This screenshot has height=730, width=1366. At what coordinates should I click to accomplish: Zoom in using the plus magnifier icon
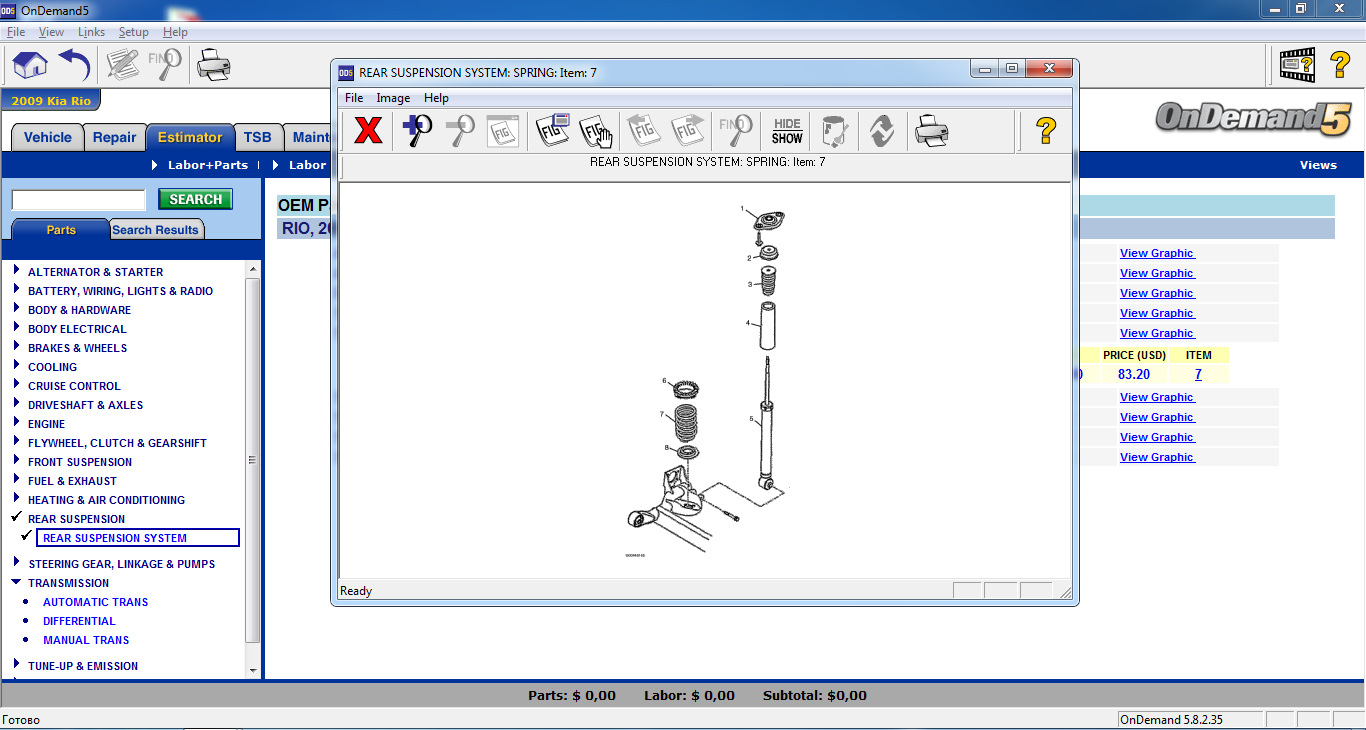tap(417, 130)
